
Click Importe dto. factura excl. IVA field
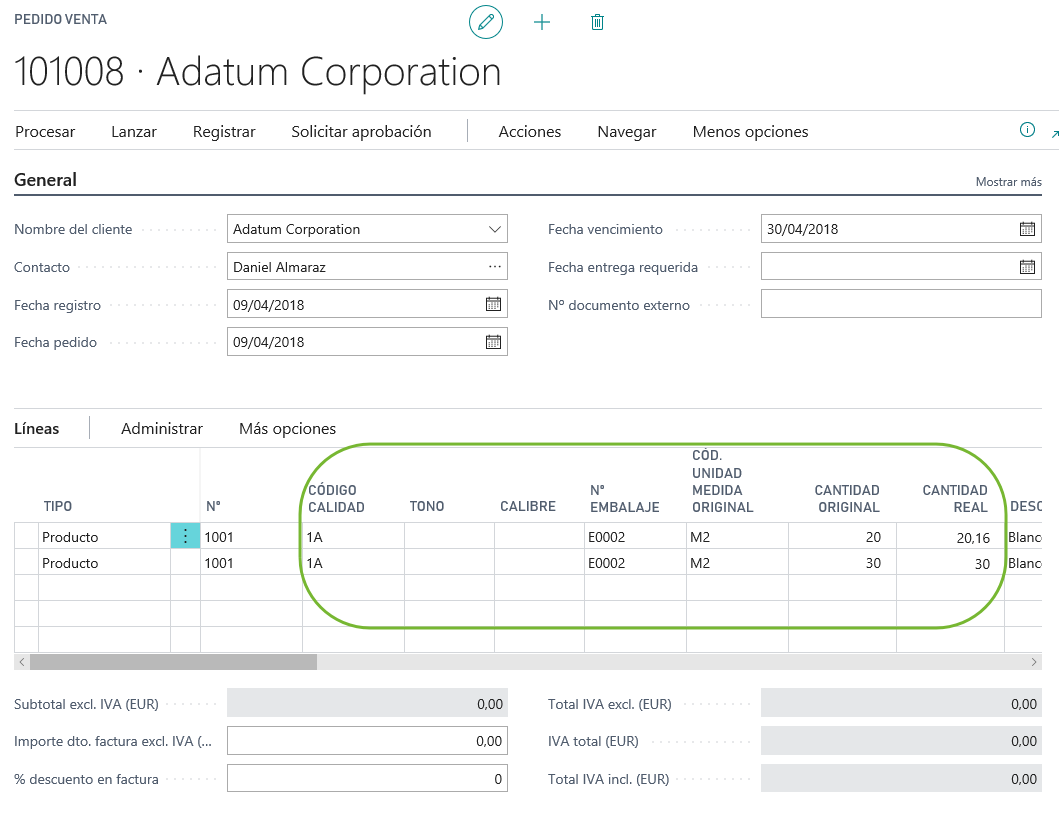click(367, 741)
